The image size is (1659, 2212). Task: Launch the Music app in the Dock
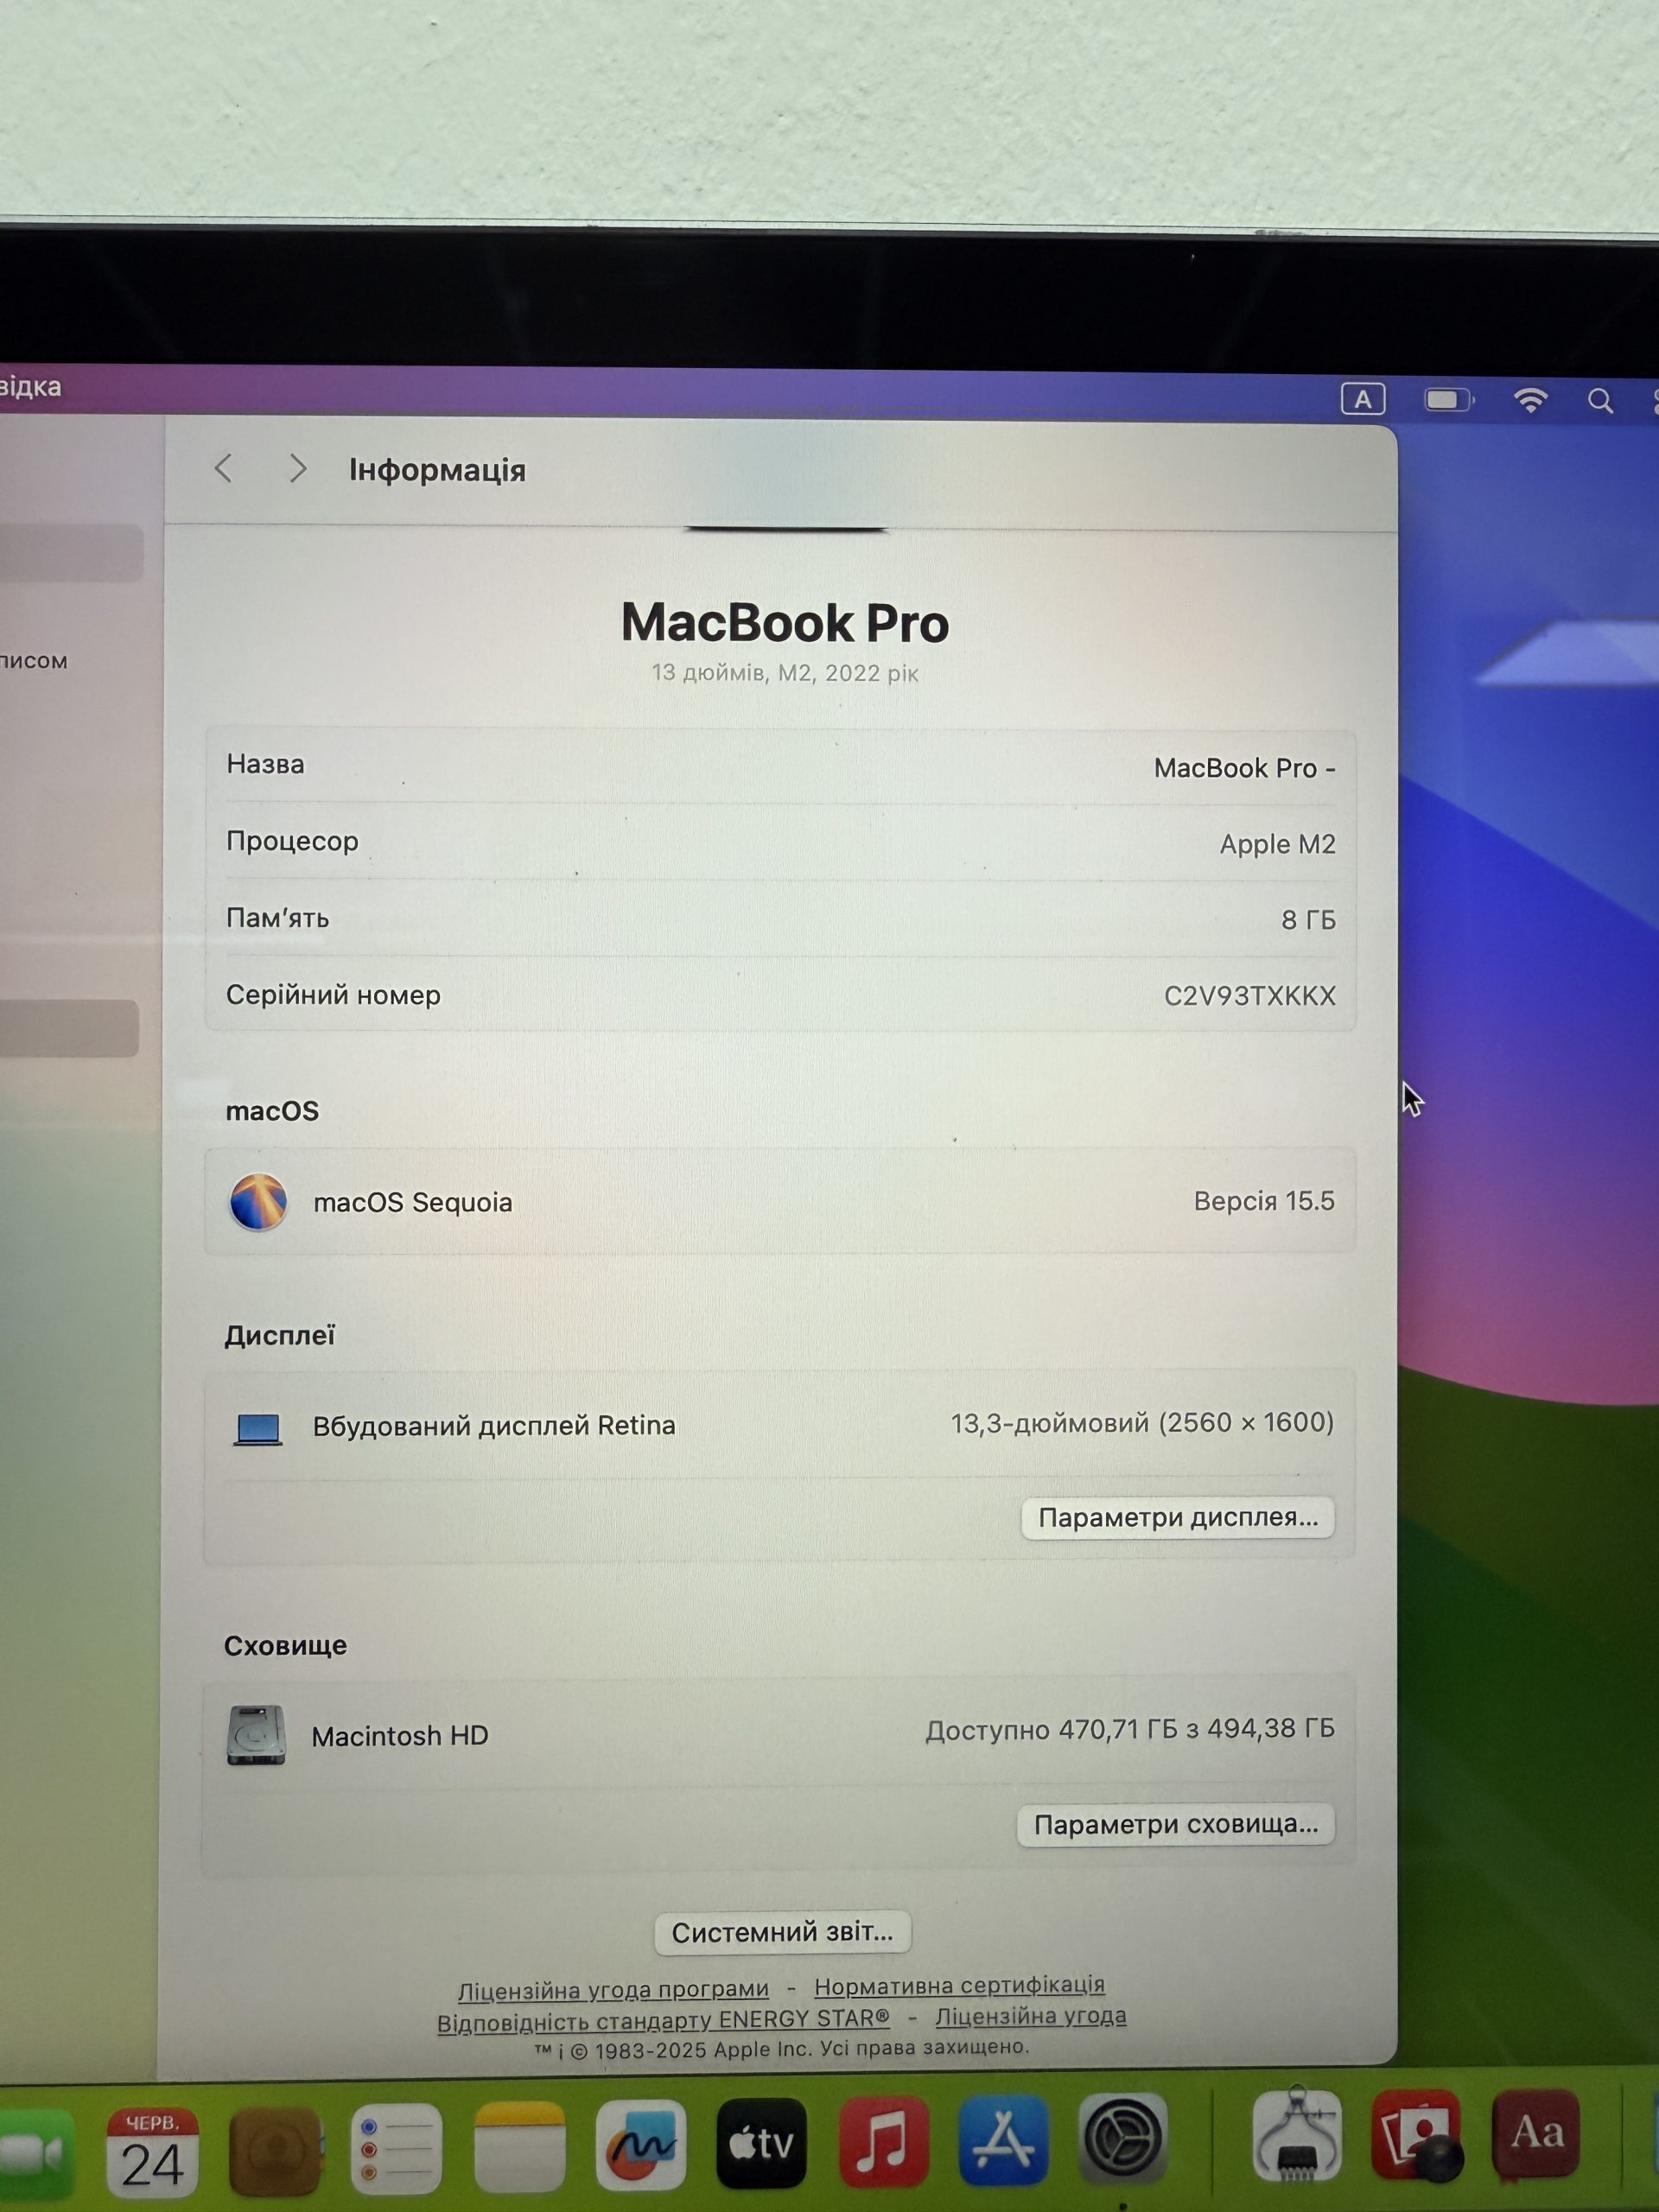883,2142
